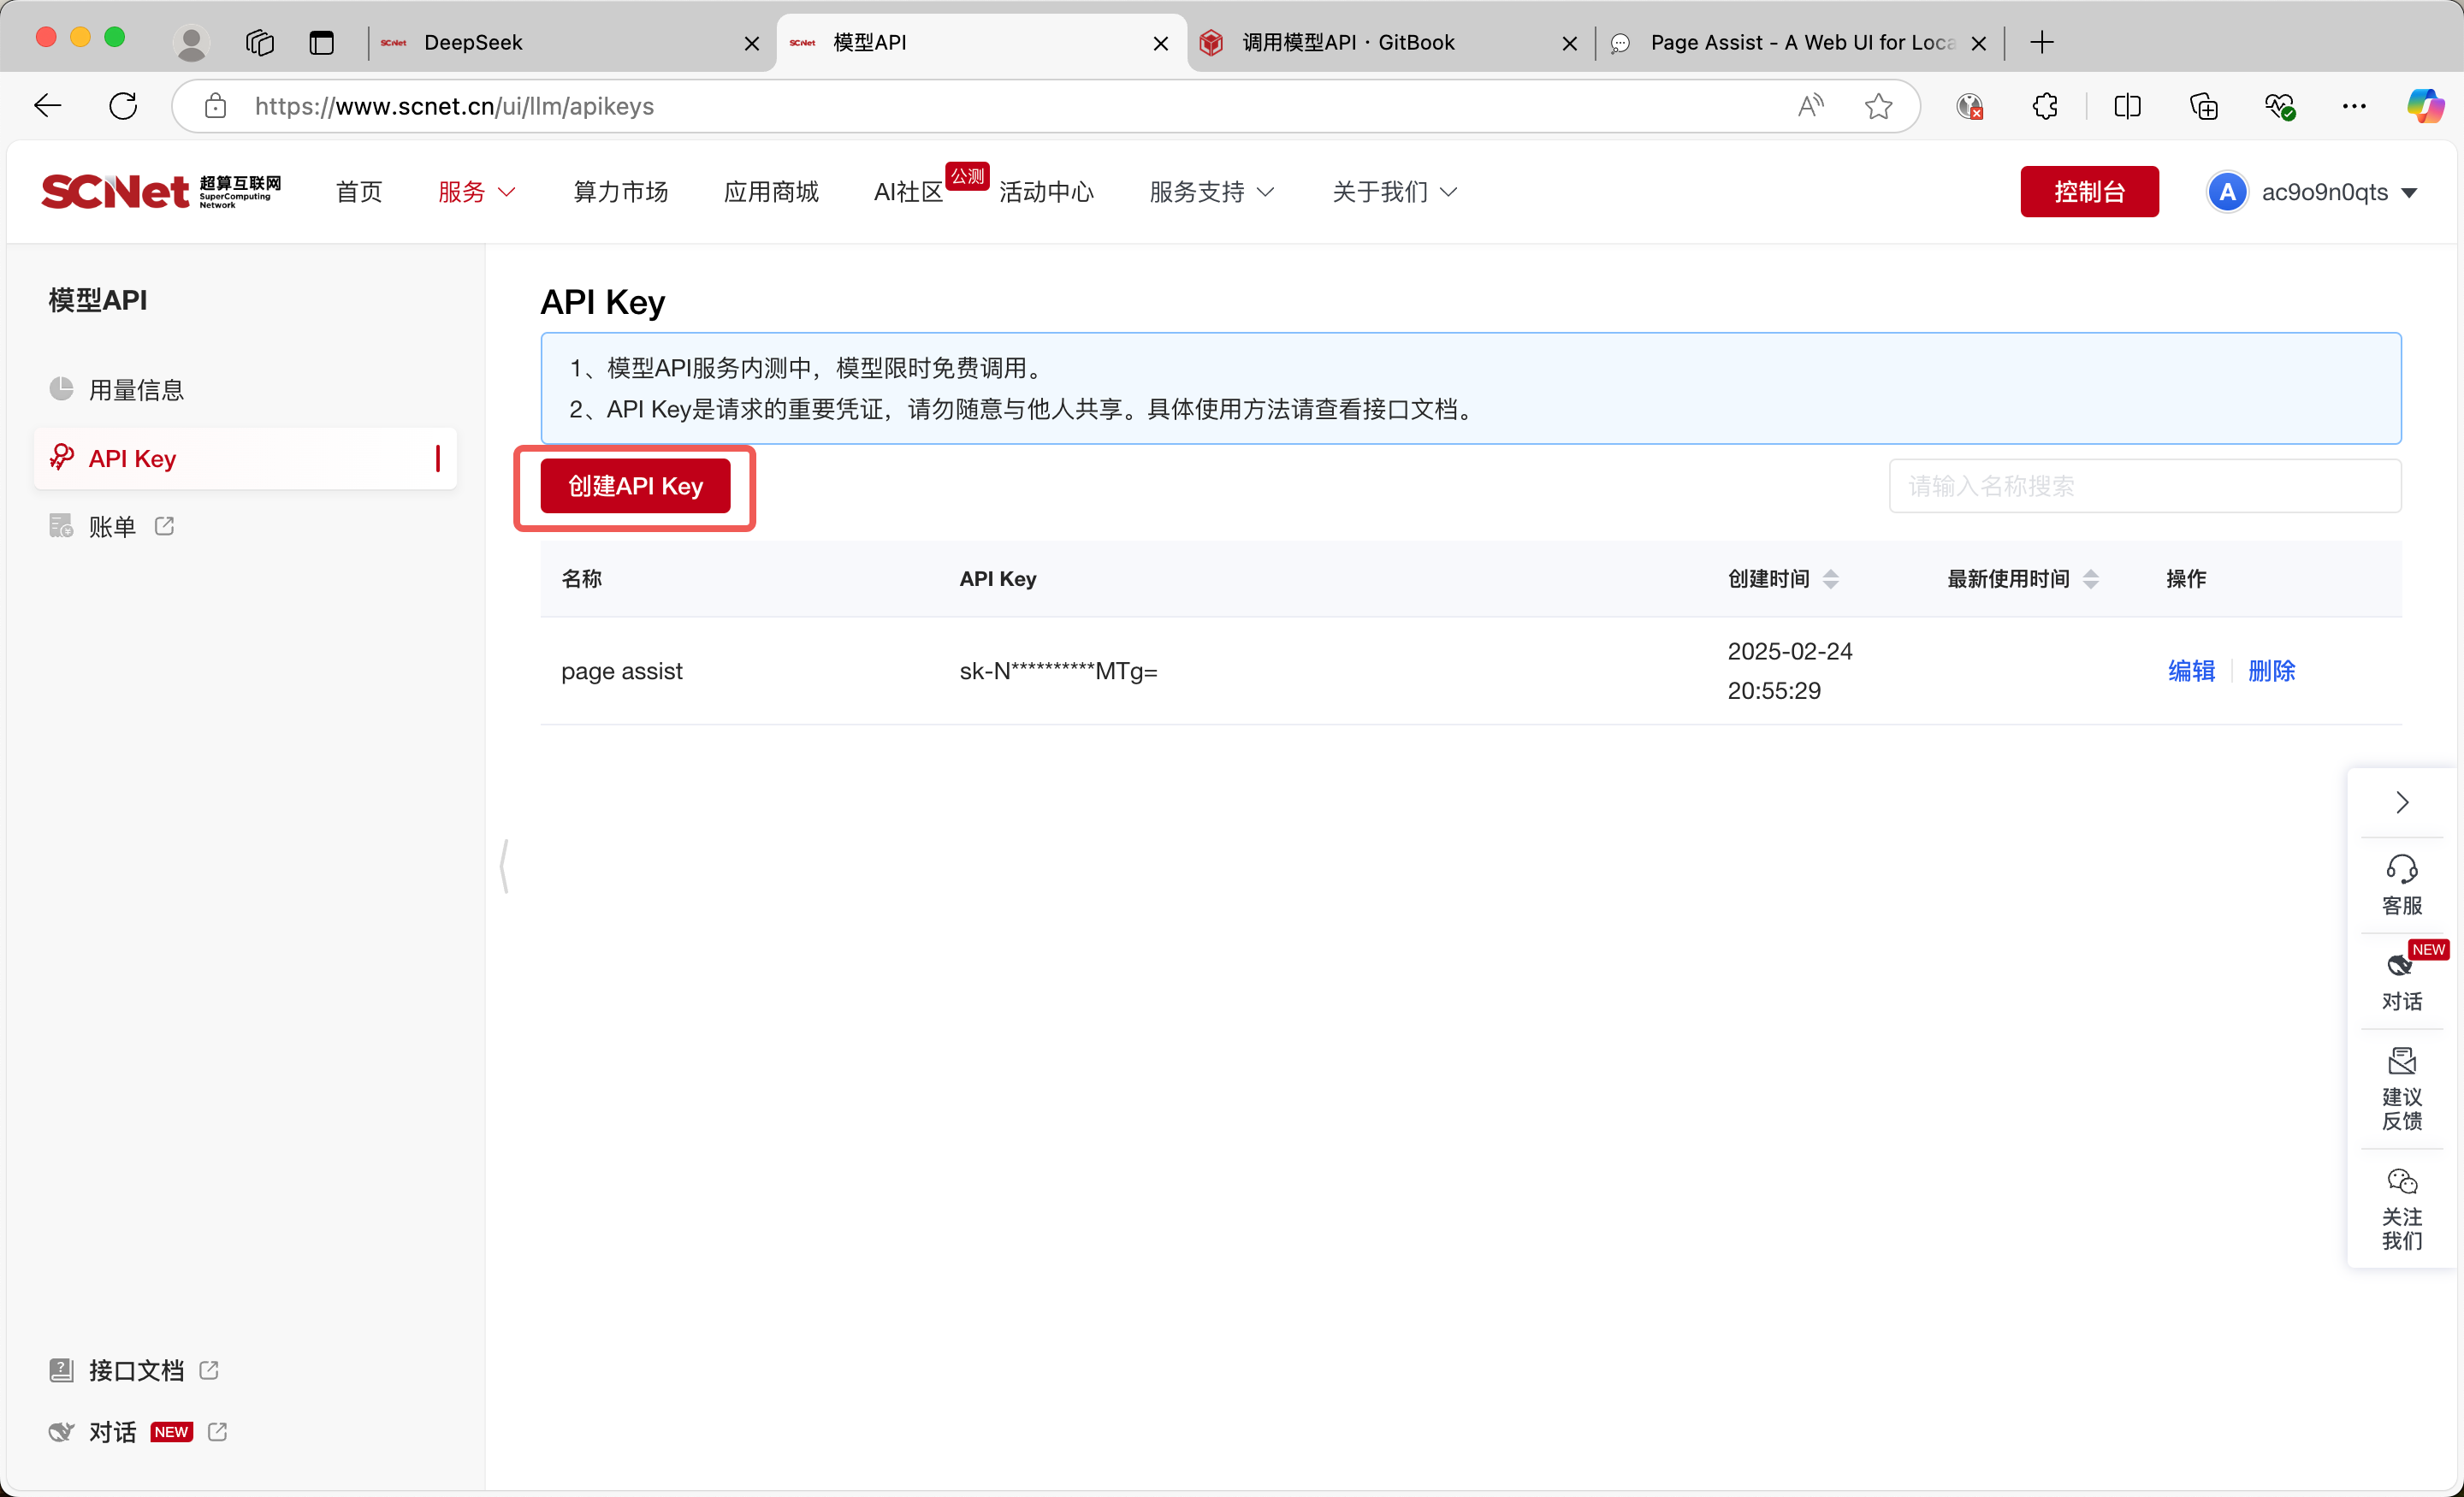Go to 首页 in navigation
This screenshot has width=2464, height=1497.
tap(359, 192)
